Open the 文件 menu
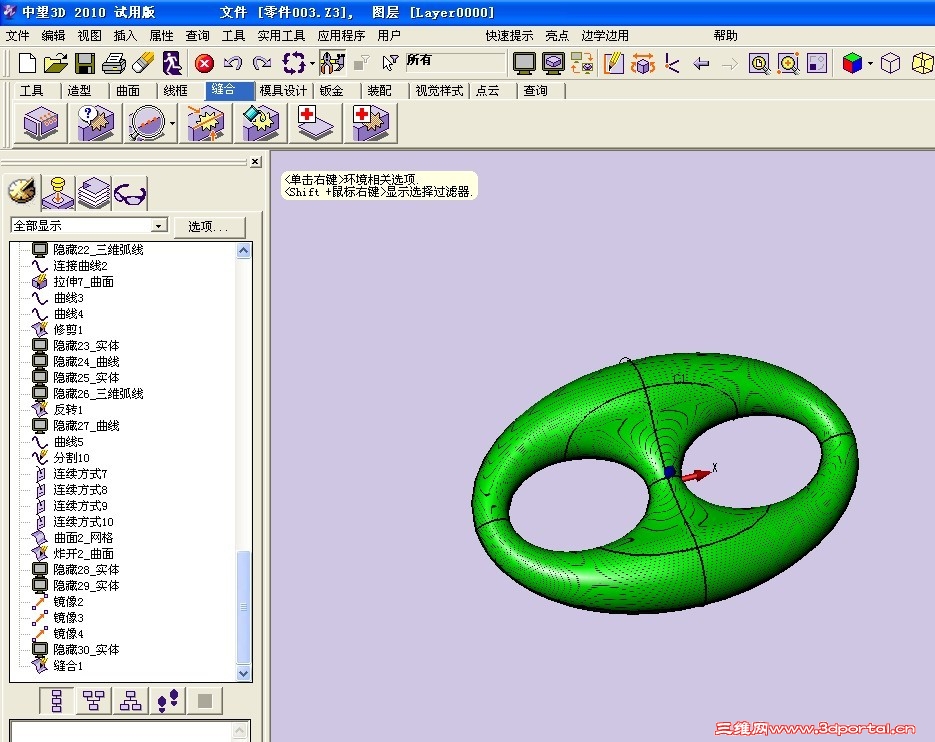 (17, 36)
